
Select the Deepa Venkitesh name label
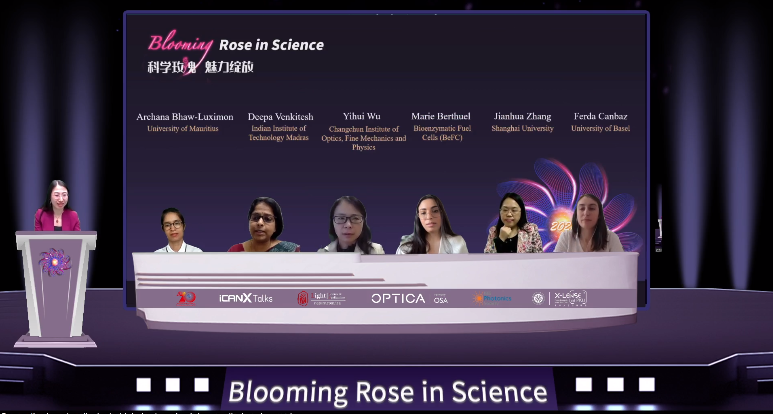(280, 117)
